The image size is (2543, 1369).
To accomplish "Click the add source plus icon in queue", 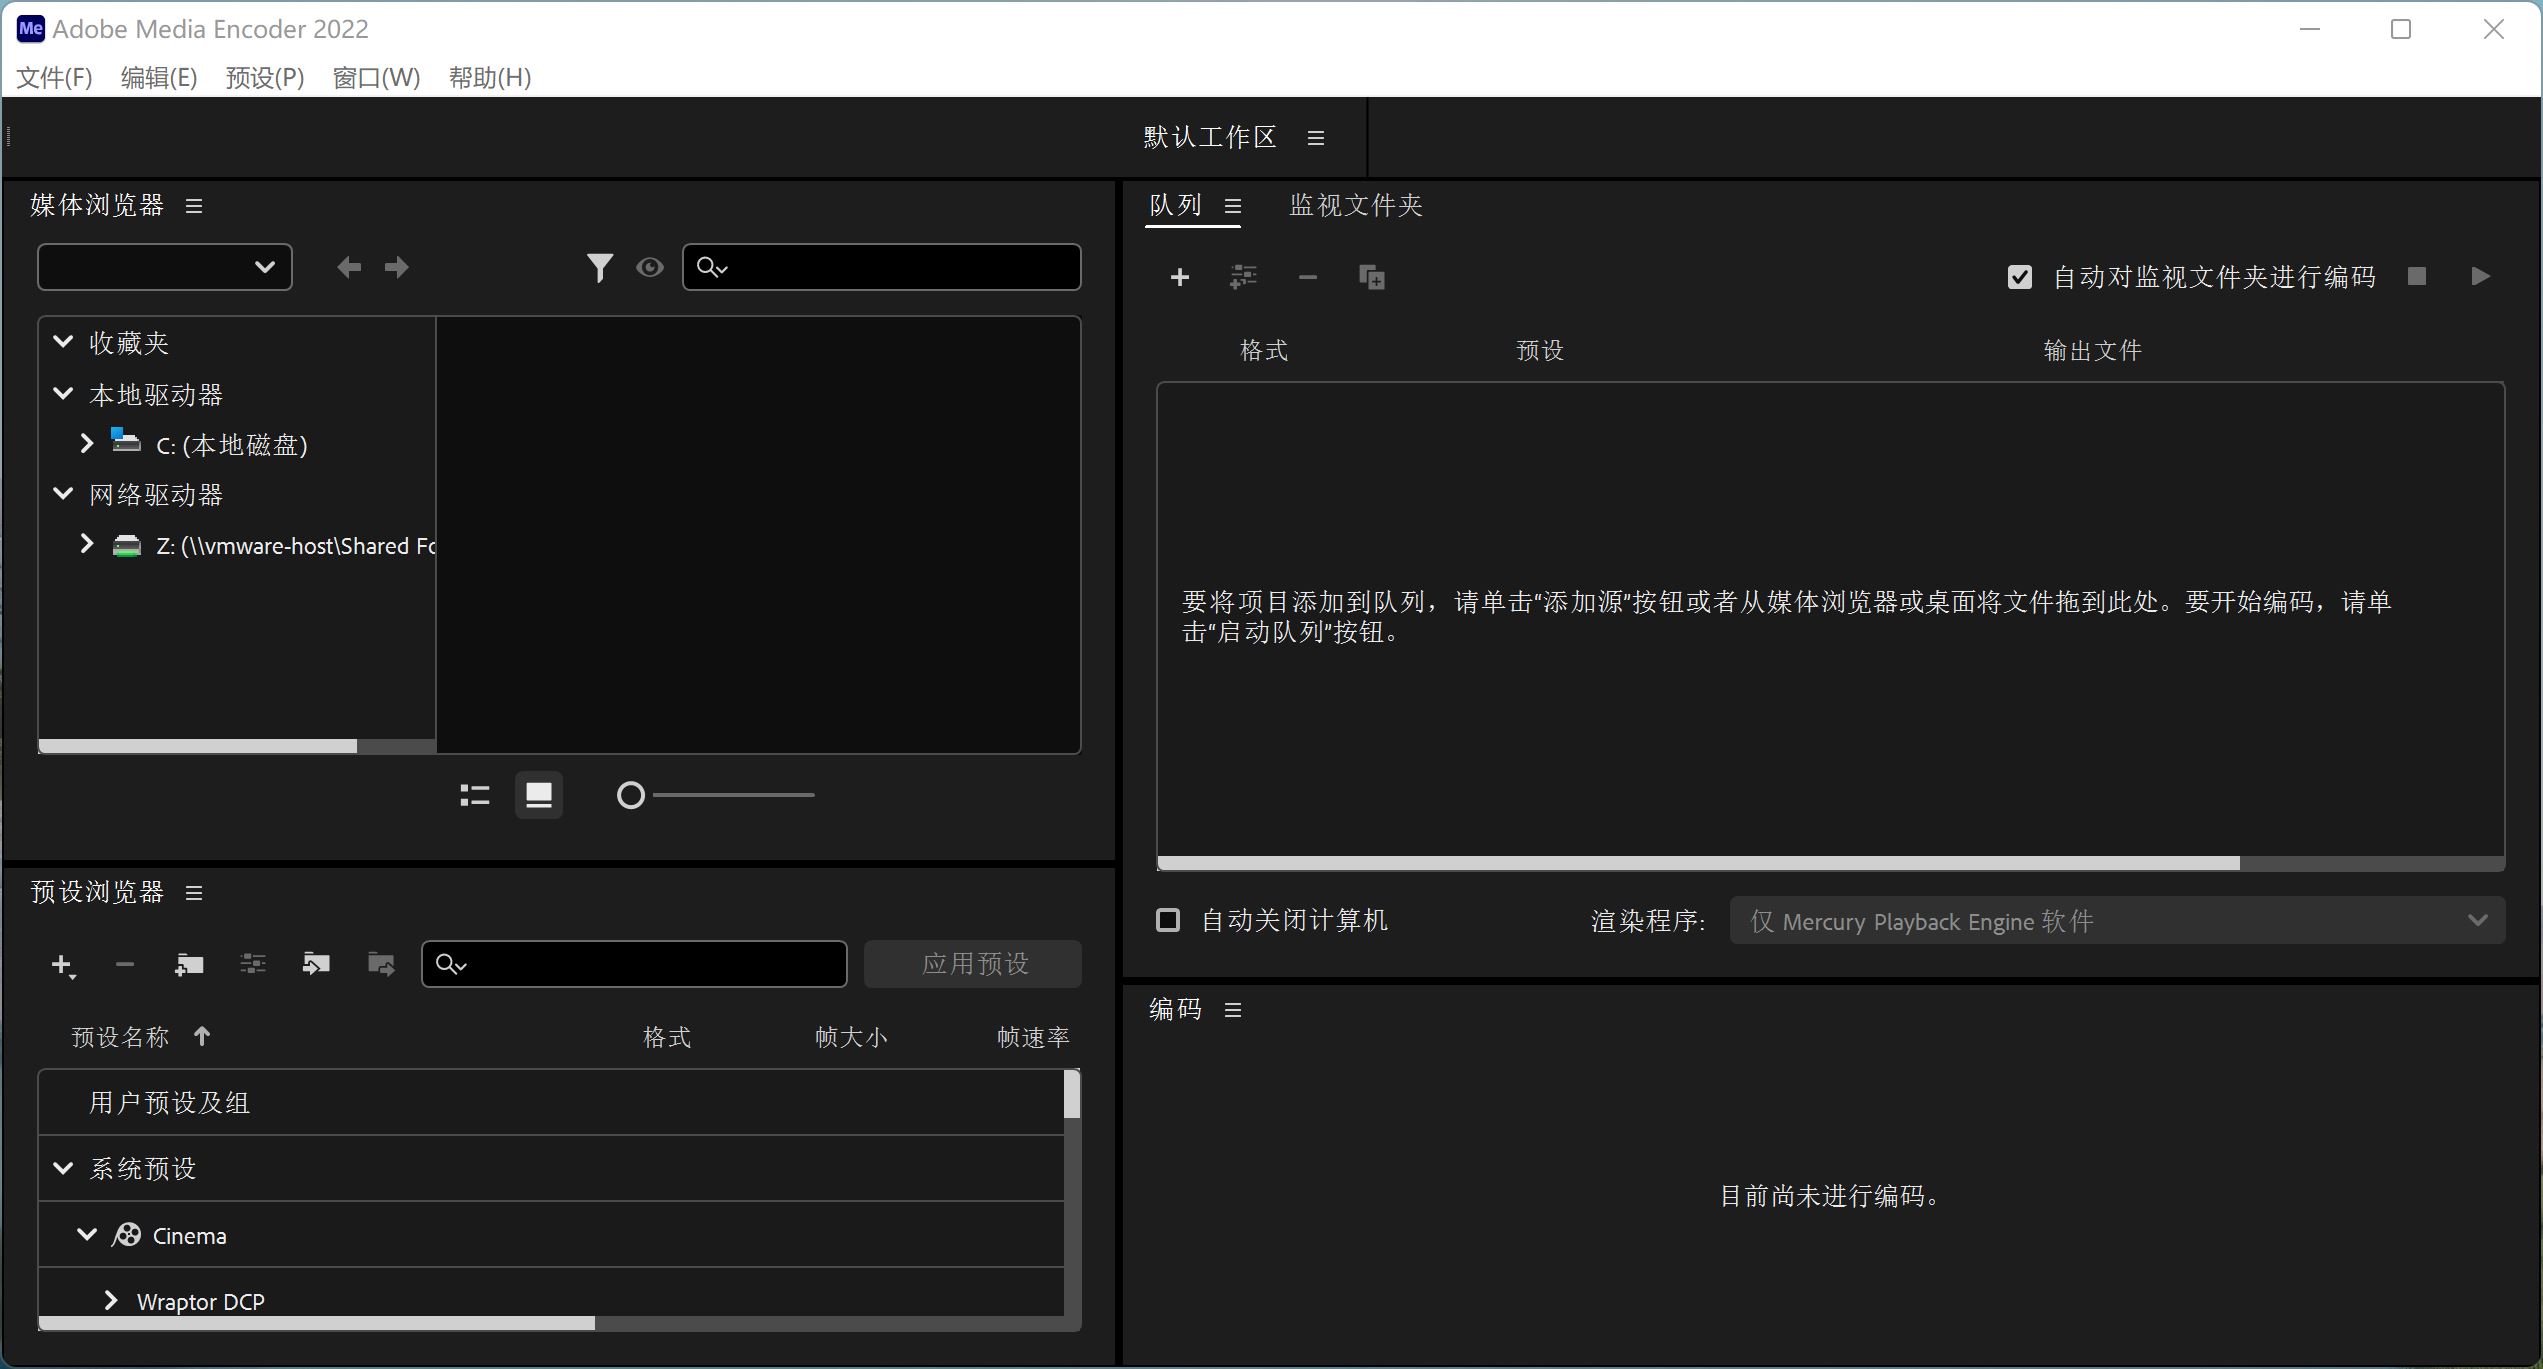I will tap(1180, 277).
